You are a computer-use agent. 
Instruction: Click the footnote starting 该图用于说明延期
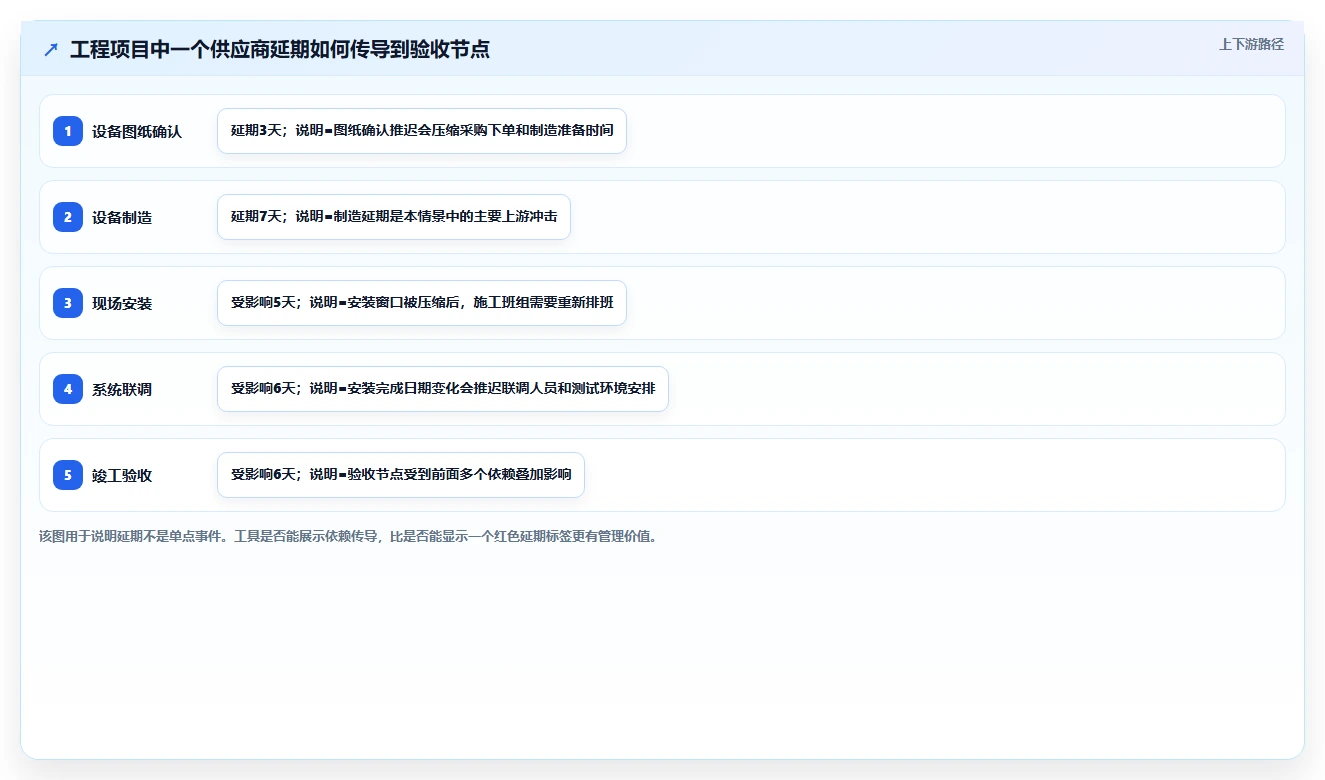point(349,536)
